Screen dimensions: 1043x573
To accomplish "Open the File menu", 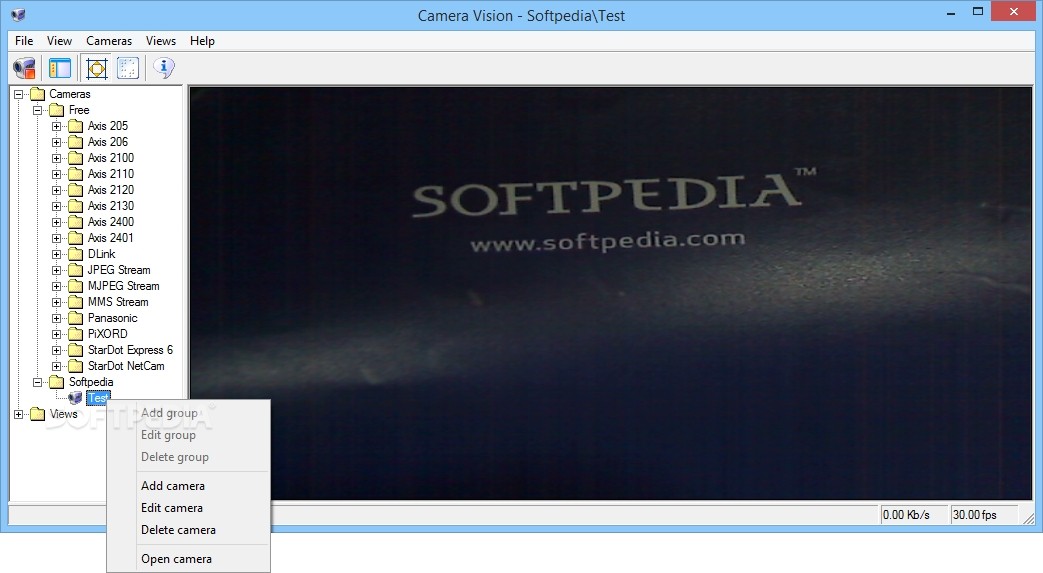I will point(24,41).
